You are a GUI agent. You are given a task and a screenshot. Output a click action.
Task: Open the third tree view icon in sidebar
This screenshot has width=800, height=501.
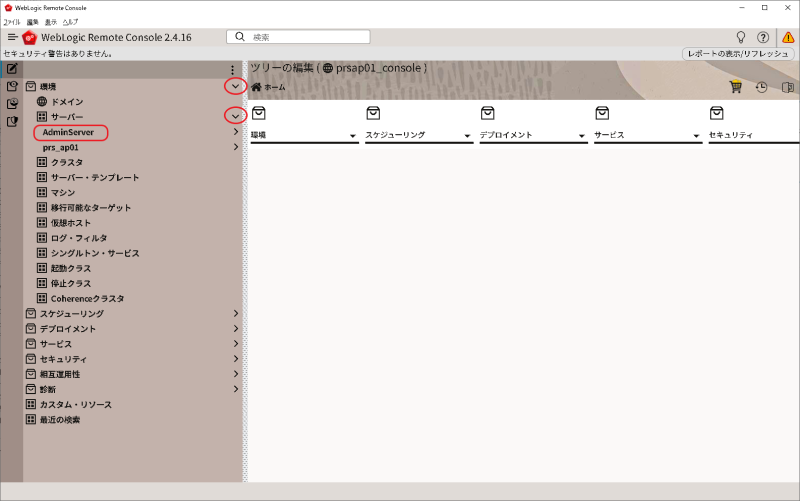click(12, 104)
